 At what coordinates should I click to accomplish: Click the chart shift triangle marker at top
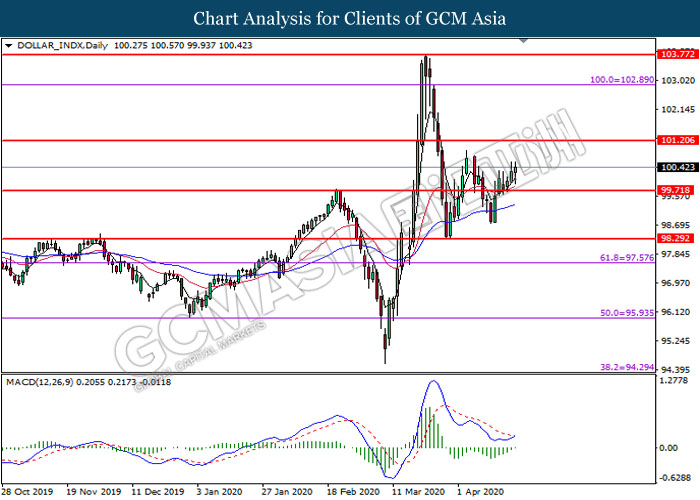[524, 41]
